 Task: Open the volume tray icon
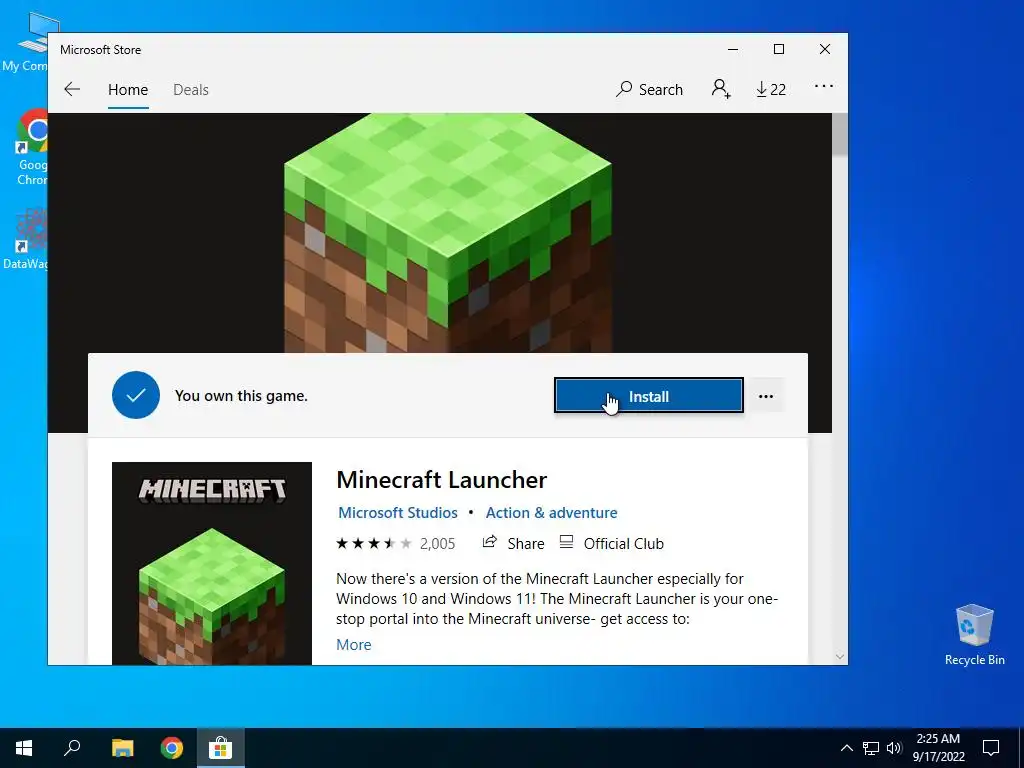coord(894,748)
